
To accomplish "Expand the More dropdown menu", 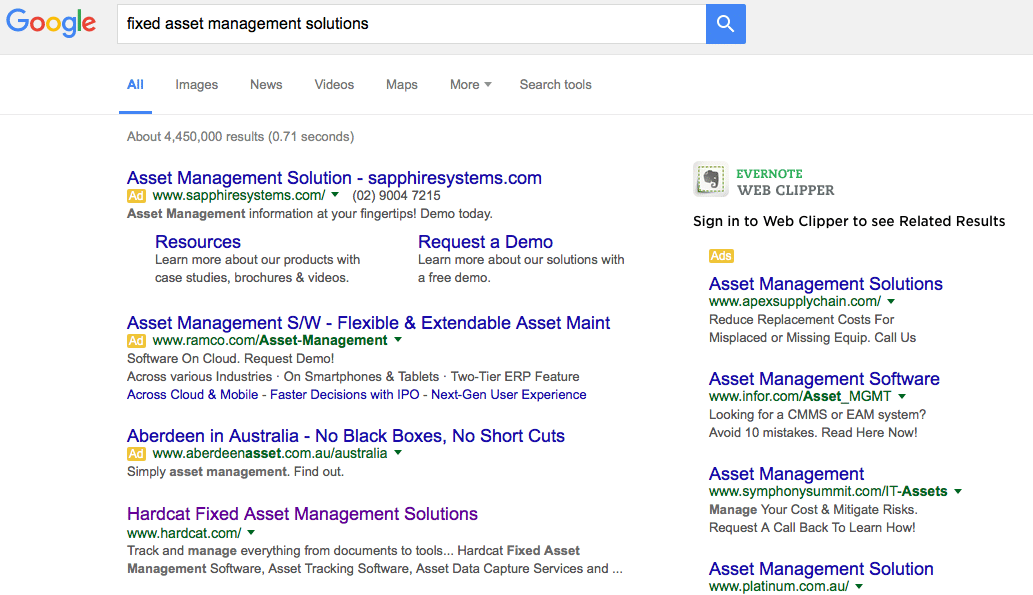I will (470, 84).
